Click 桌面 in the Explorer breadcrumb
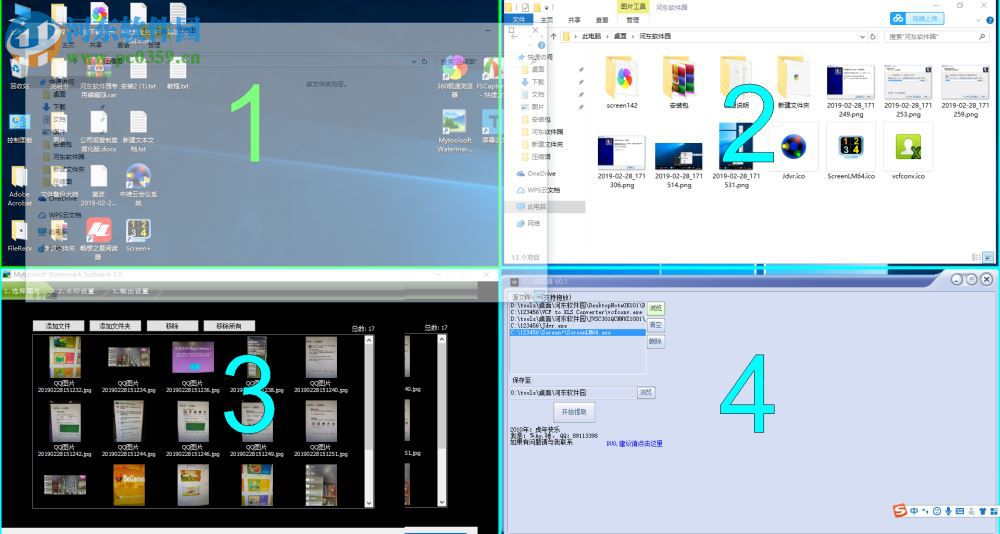 (620, 36)
